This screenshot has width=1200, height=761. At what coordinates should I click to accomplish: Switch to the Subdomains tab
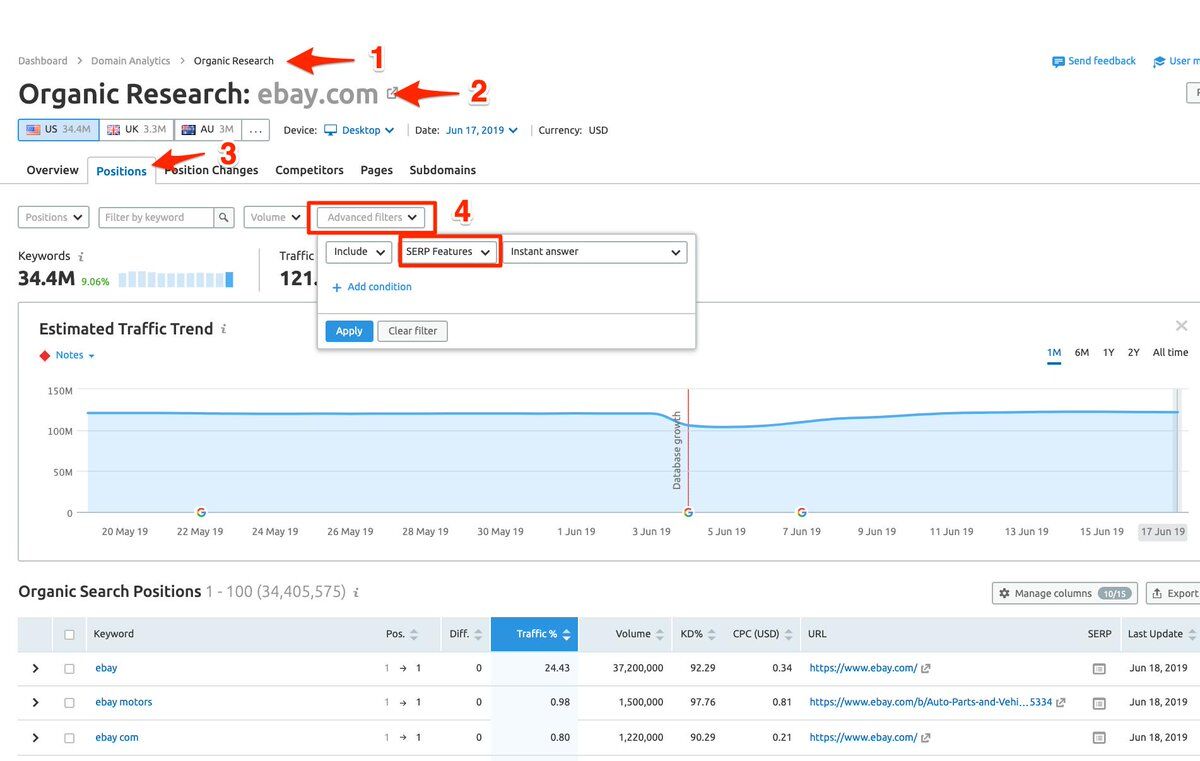coord(443,170)
